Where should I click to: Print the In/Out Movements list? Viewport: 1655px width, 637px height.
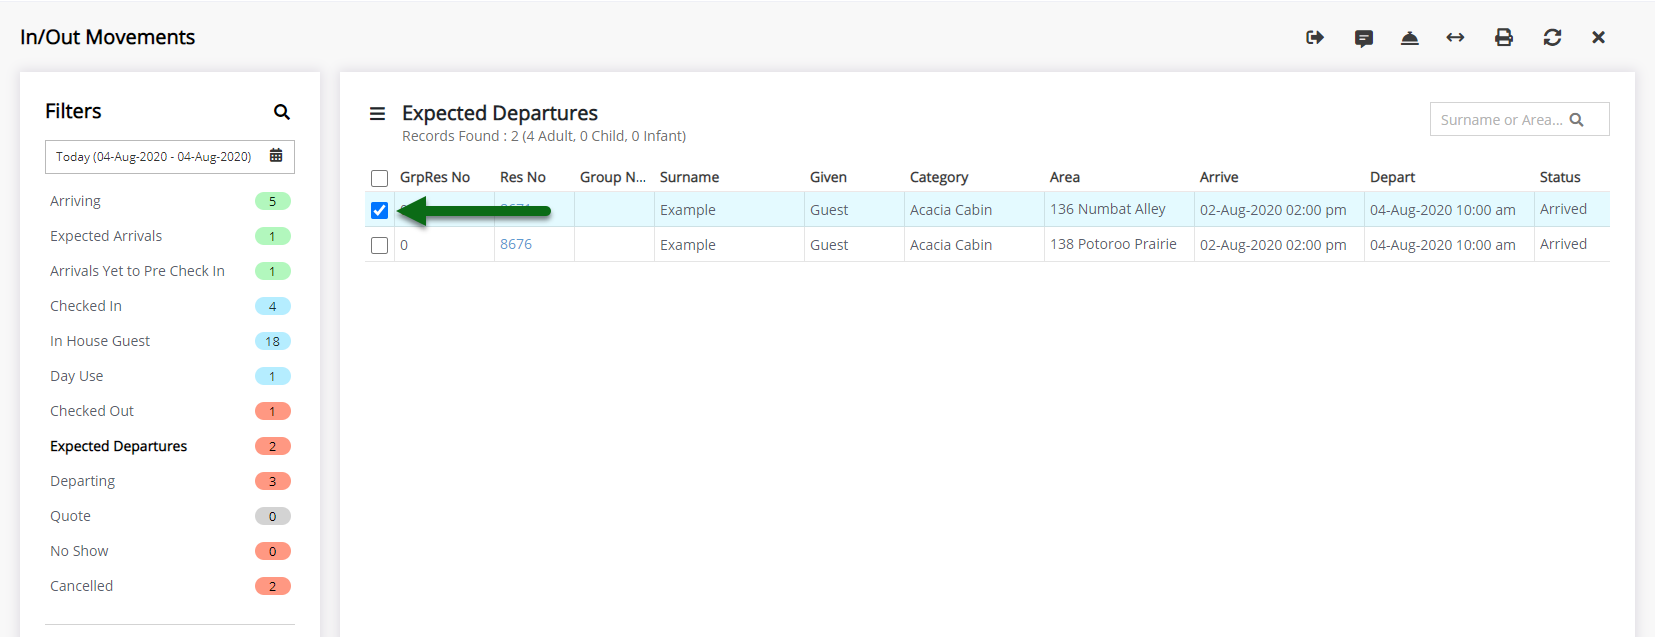tap(1504, 37)
